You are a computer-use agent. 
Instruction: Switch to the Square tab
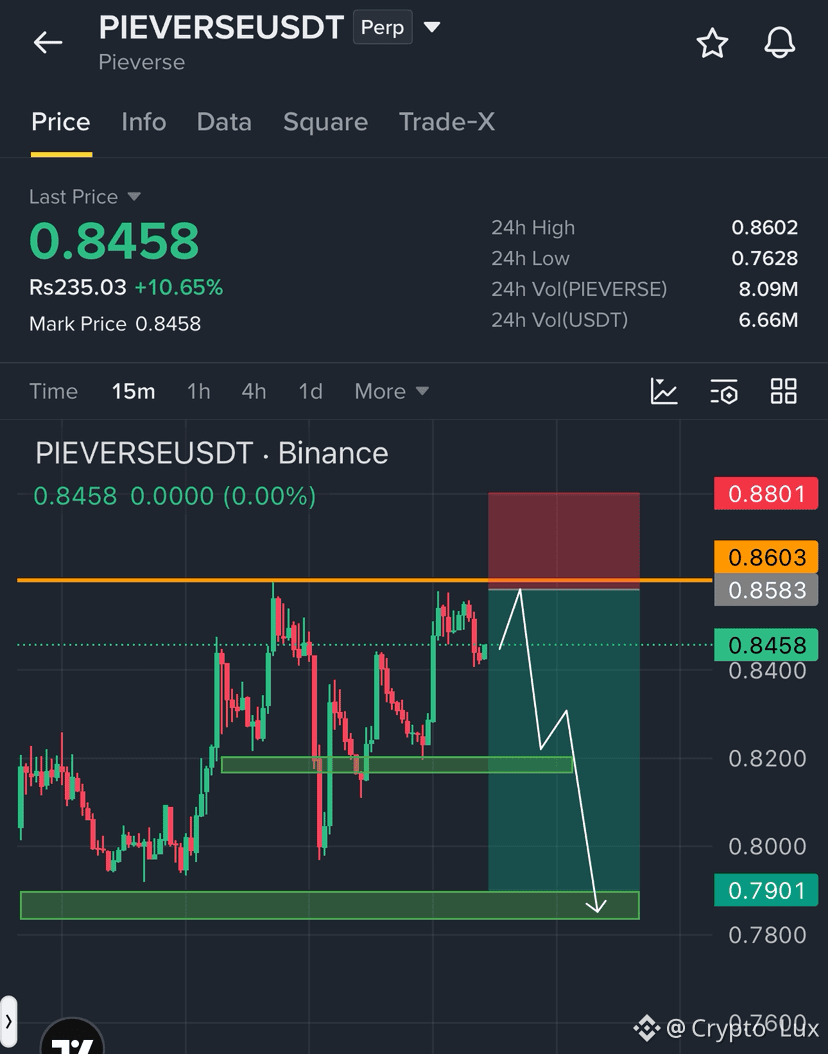(x=325, y=122)
